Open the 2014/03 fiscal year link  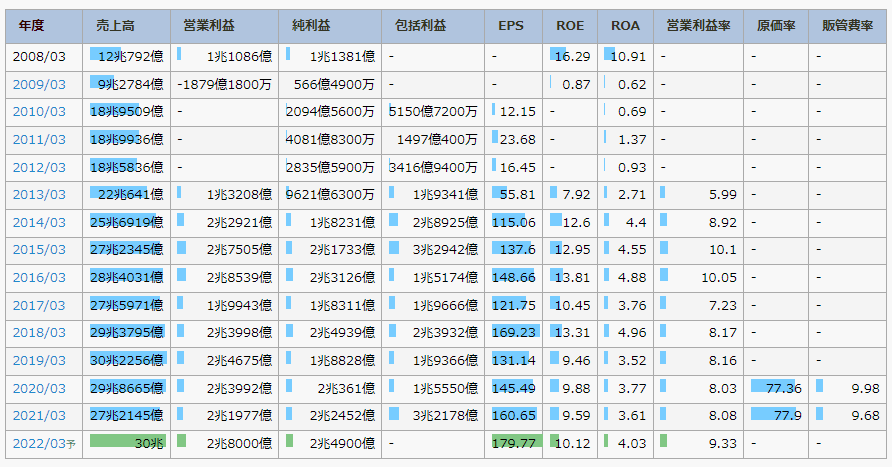39,223
